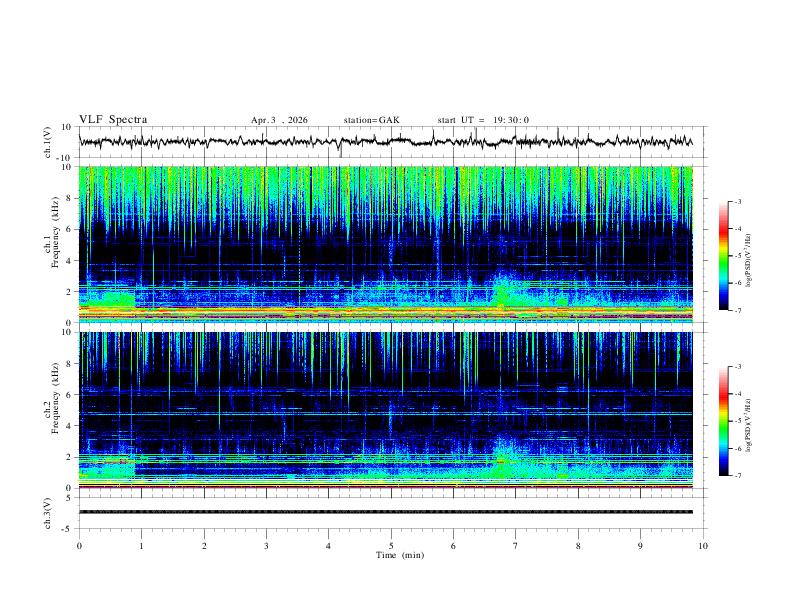Click the time axis tick label "3"

[x=266, y=546]
